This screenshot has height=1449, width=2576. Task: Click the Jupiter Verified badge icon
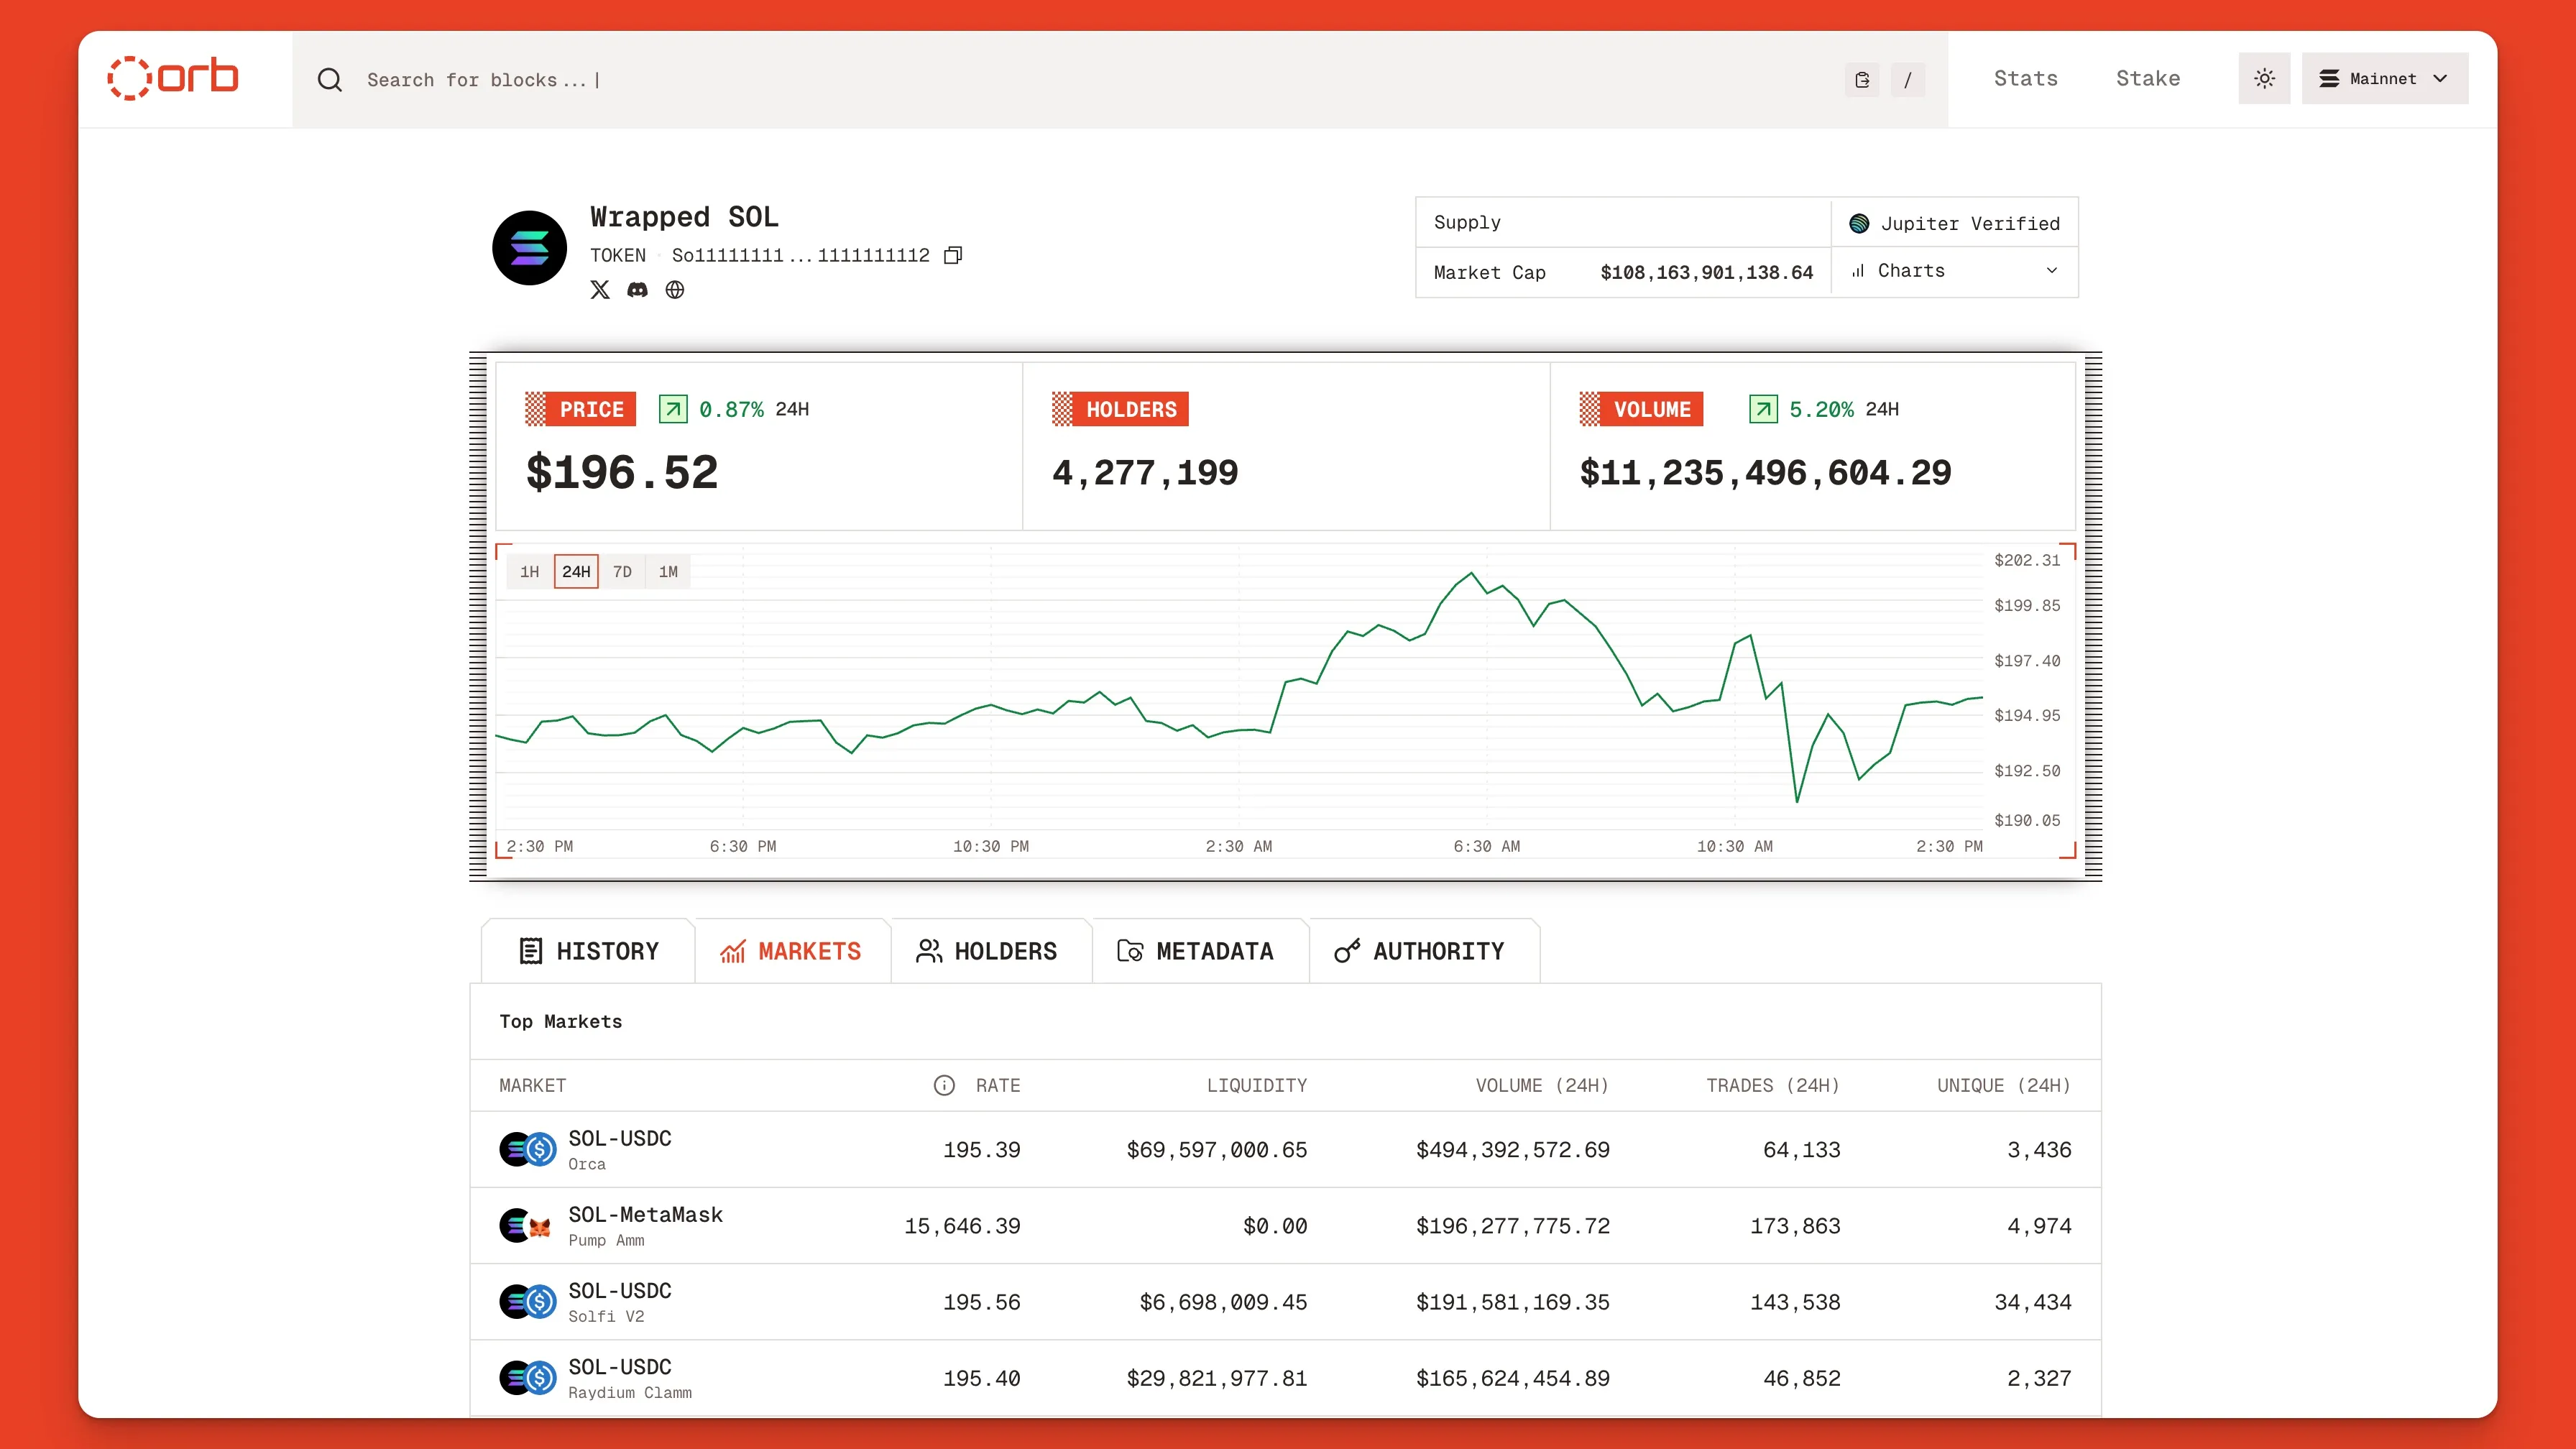1859,223
